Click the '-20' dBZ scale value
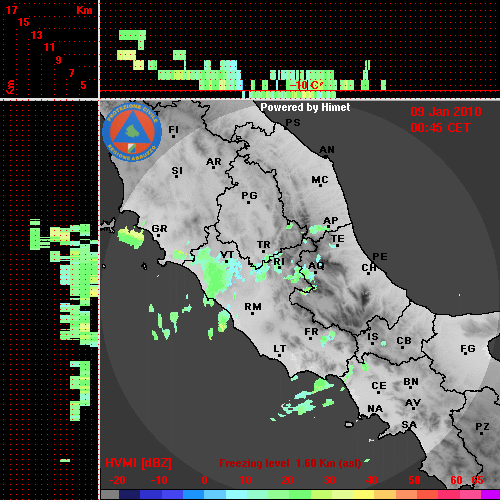The width and height of the screenshot is (500, 500). 117,480
